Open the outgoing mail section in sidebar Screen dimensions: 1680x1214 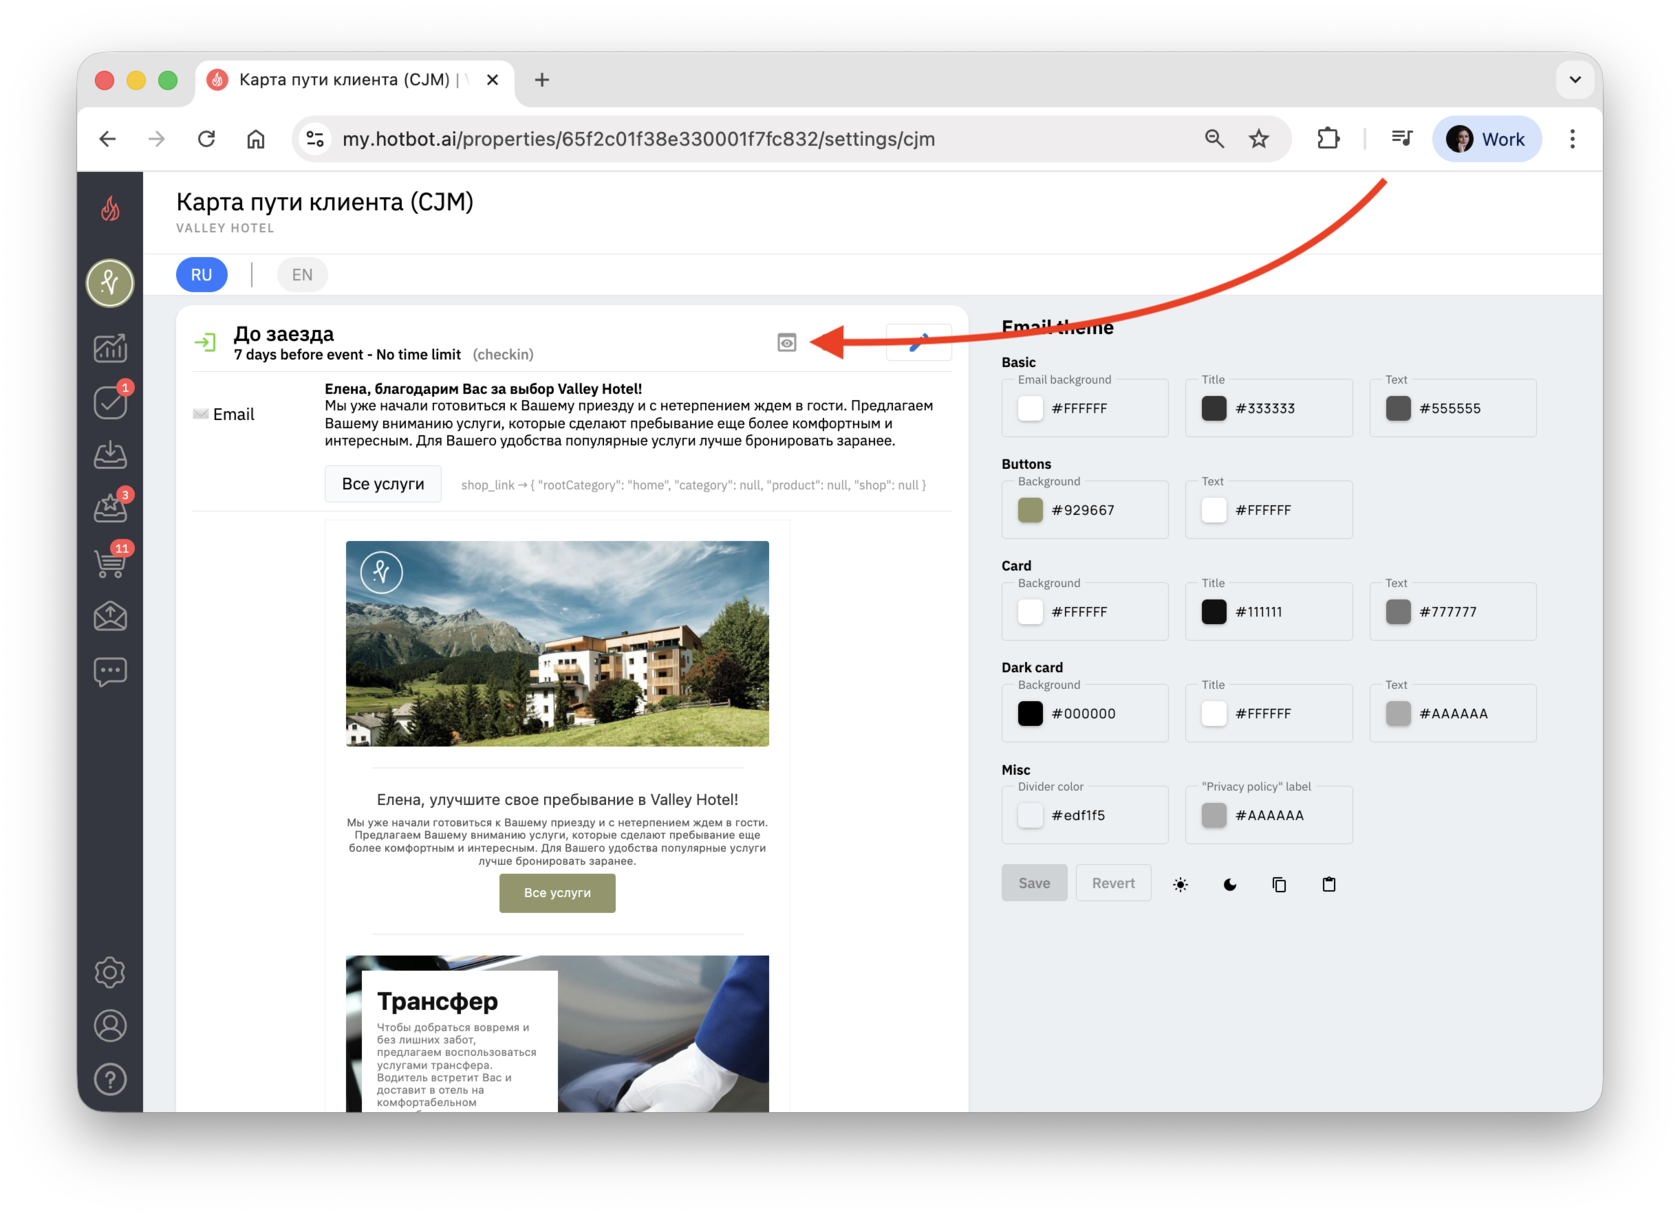click(x=110, y=616)
